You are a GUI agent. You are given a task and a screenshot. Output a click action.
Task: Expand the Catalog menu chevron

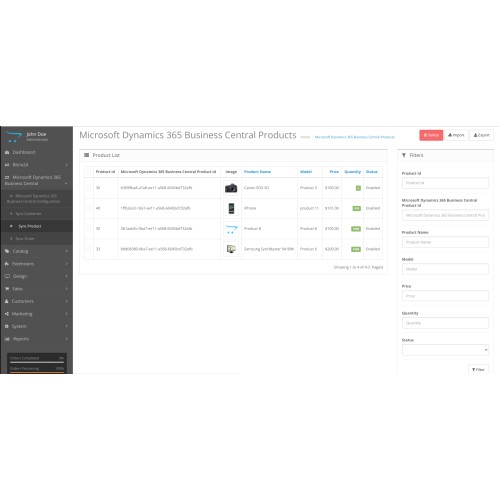[x=66, y=251]
